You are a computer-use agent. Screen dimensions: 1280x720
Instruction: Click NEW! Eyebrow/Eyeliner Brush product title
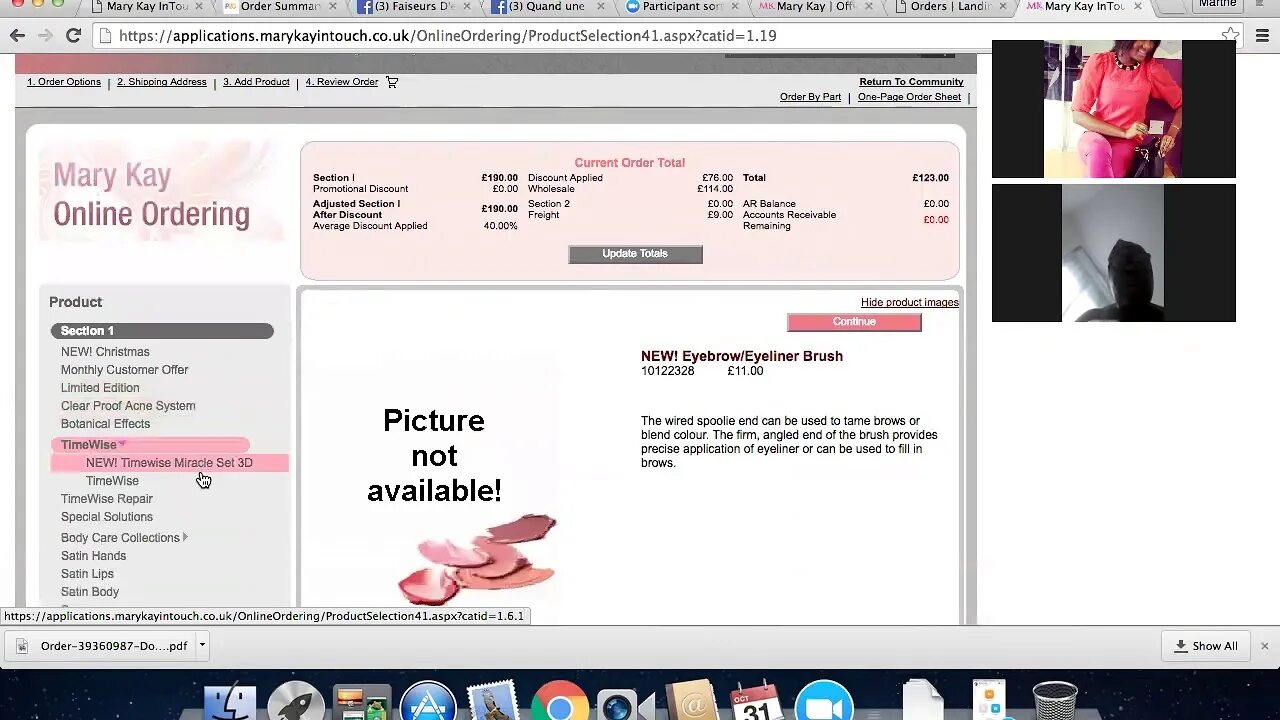[742, 356]
